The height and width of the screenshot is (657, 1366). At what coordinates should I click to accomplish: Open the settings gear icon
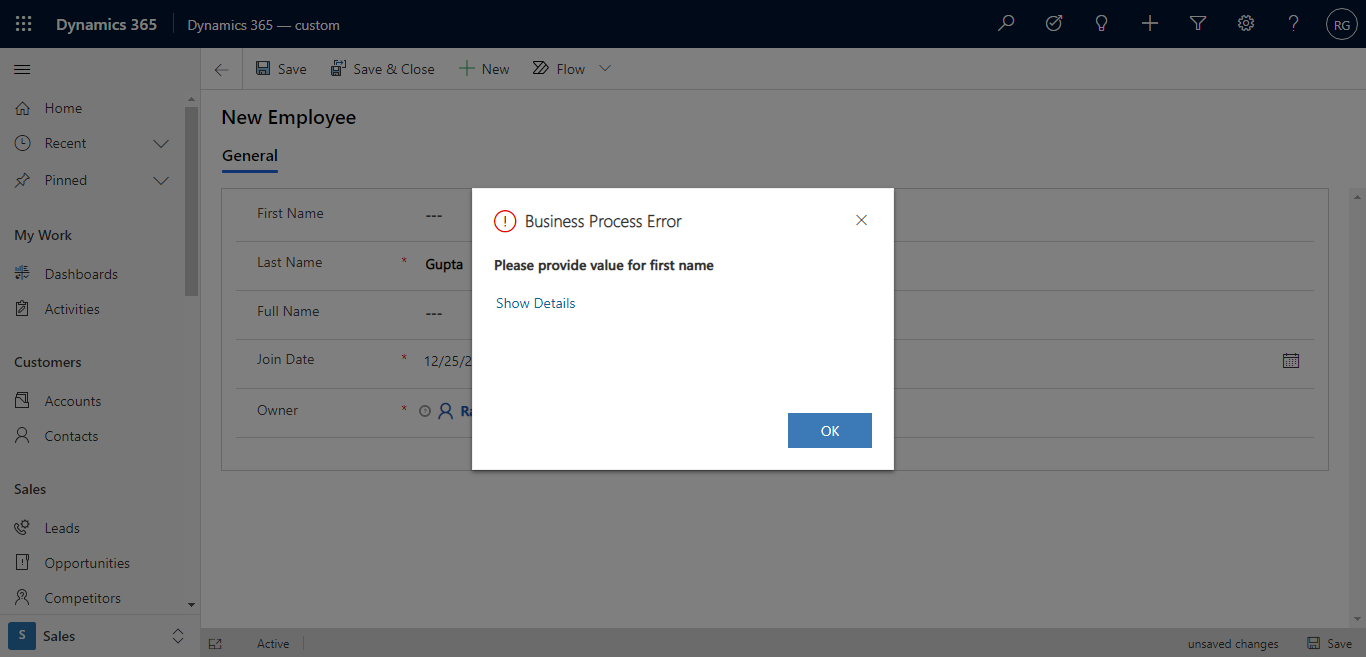click(x=1245, y=22)
